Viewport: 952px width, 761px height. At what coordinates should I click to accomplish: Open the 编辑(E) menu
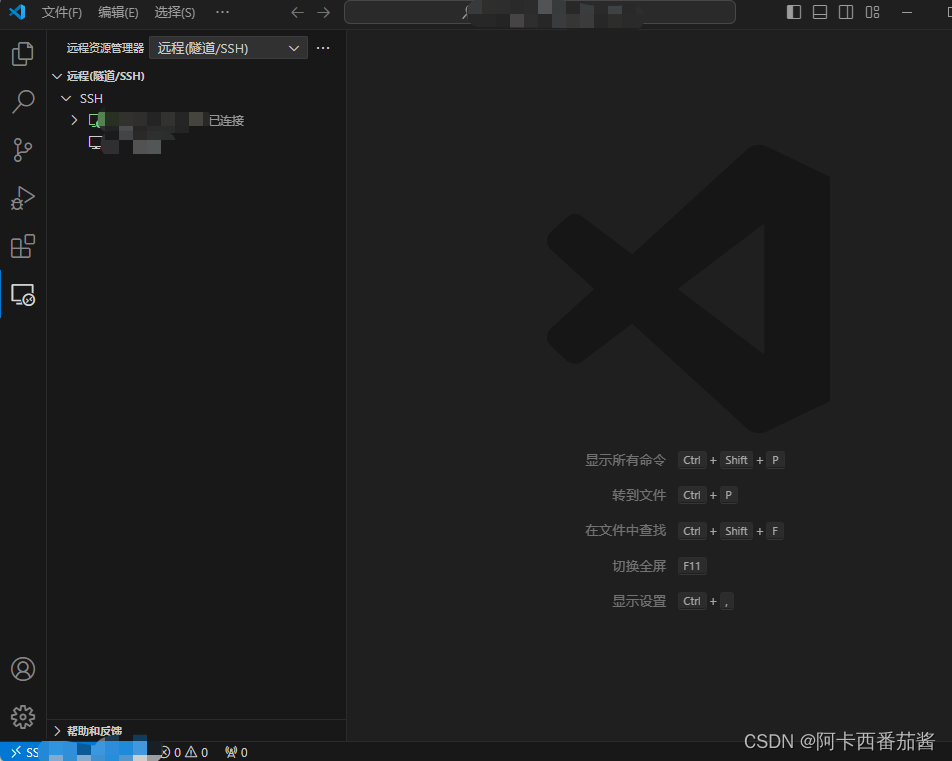coord(118,12)
